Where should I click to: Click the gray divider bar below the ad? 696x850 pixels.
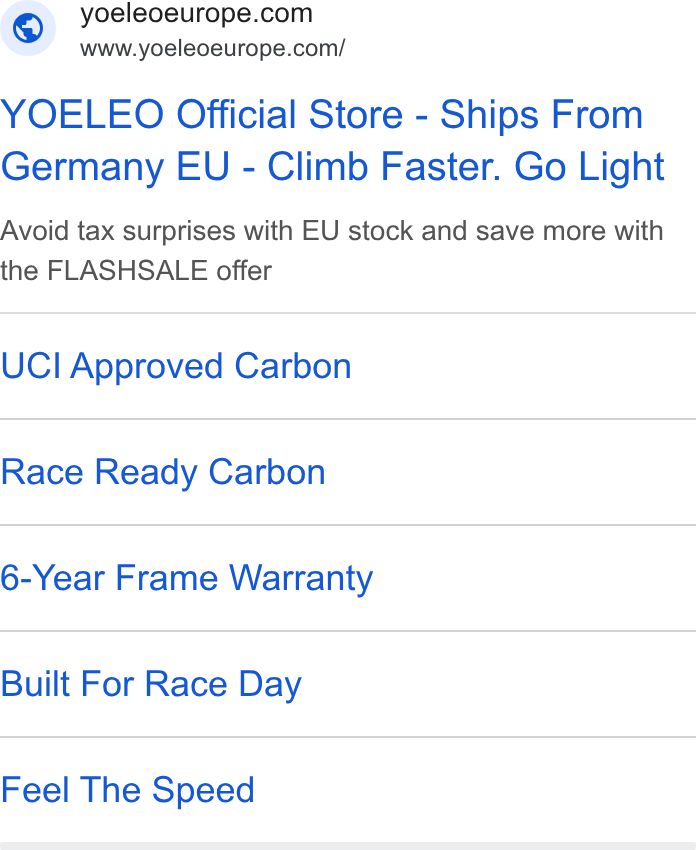[x=348, y=846]
